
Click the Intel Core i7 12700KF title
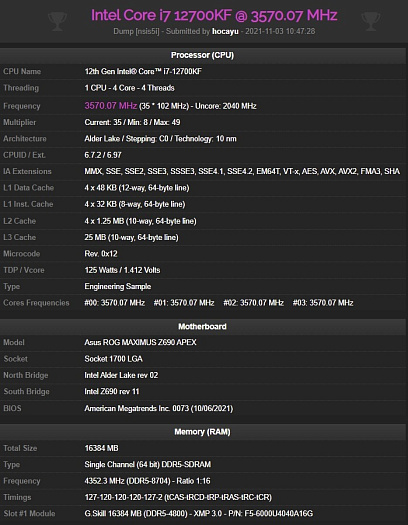pos(214,15)
